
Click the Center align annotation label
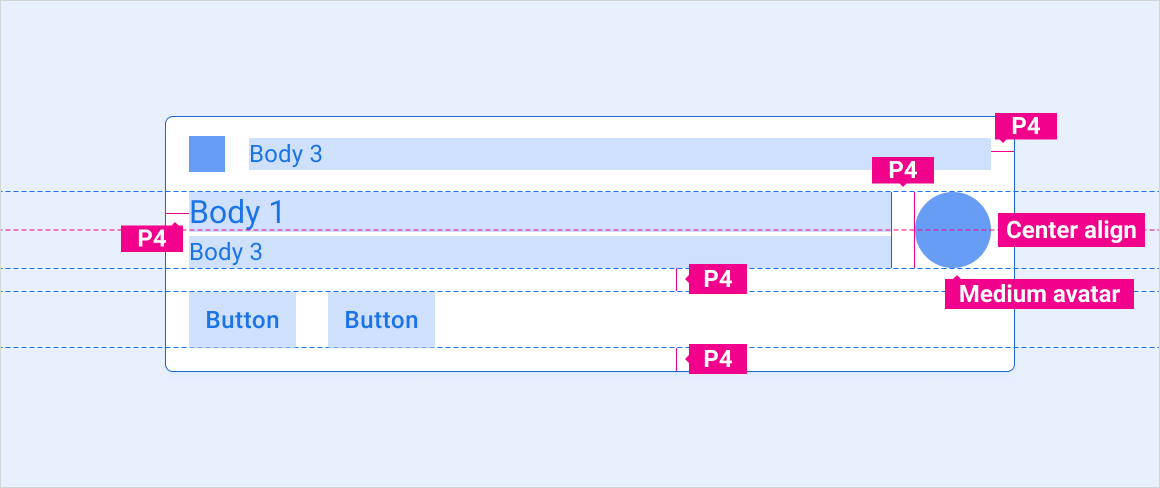pos(1071,230)
